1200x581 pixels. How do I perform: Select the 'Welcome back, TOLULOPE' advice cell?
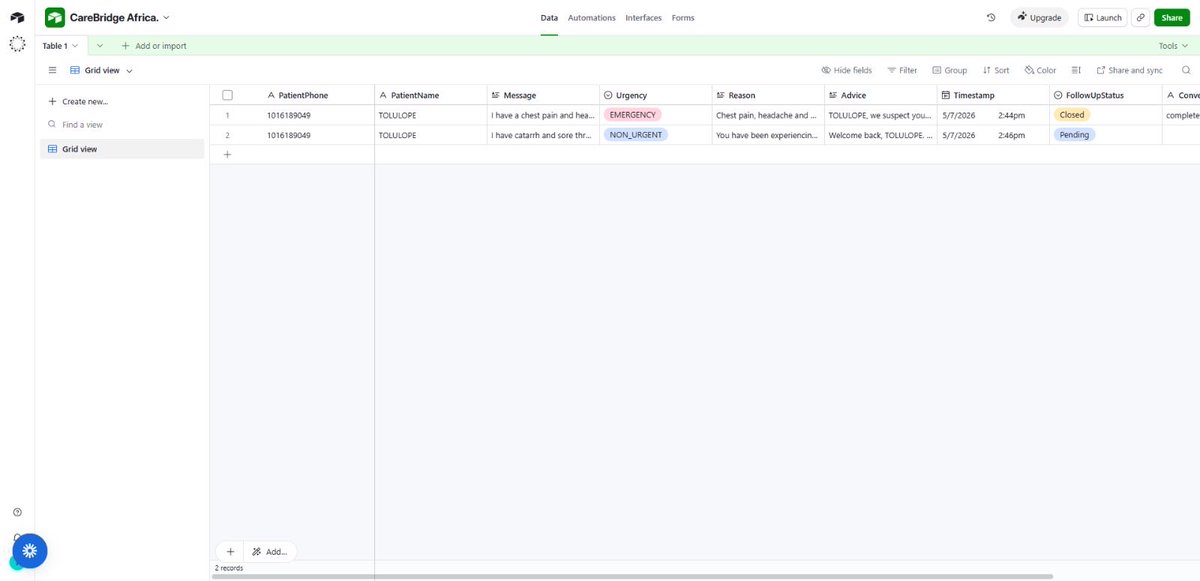pos(881,135)
